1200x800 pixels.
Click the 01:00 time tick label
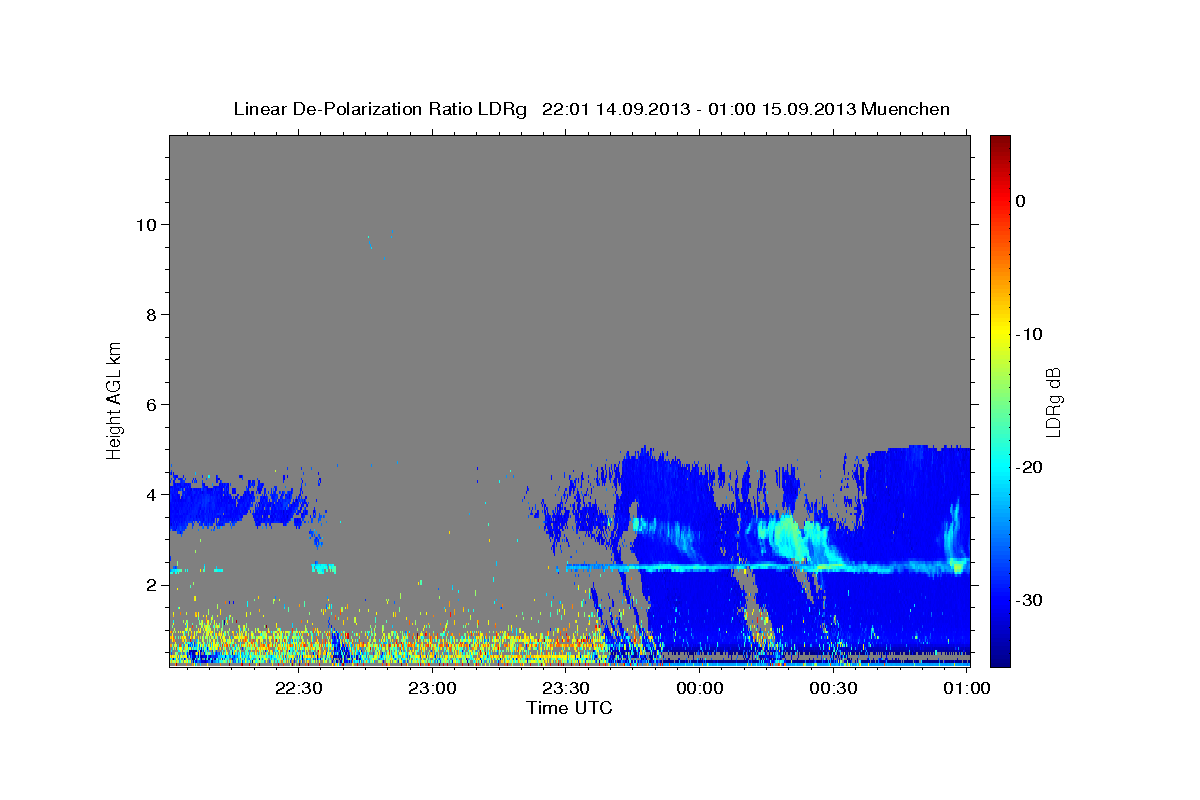(x=967, y=689)
